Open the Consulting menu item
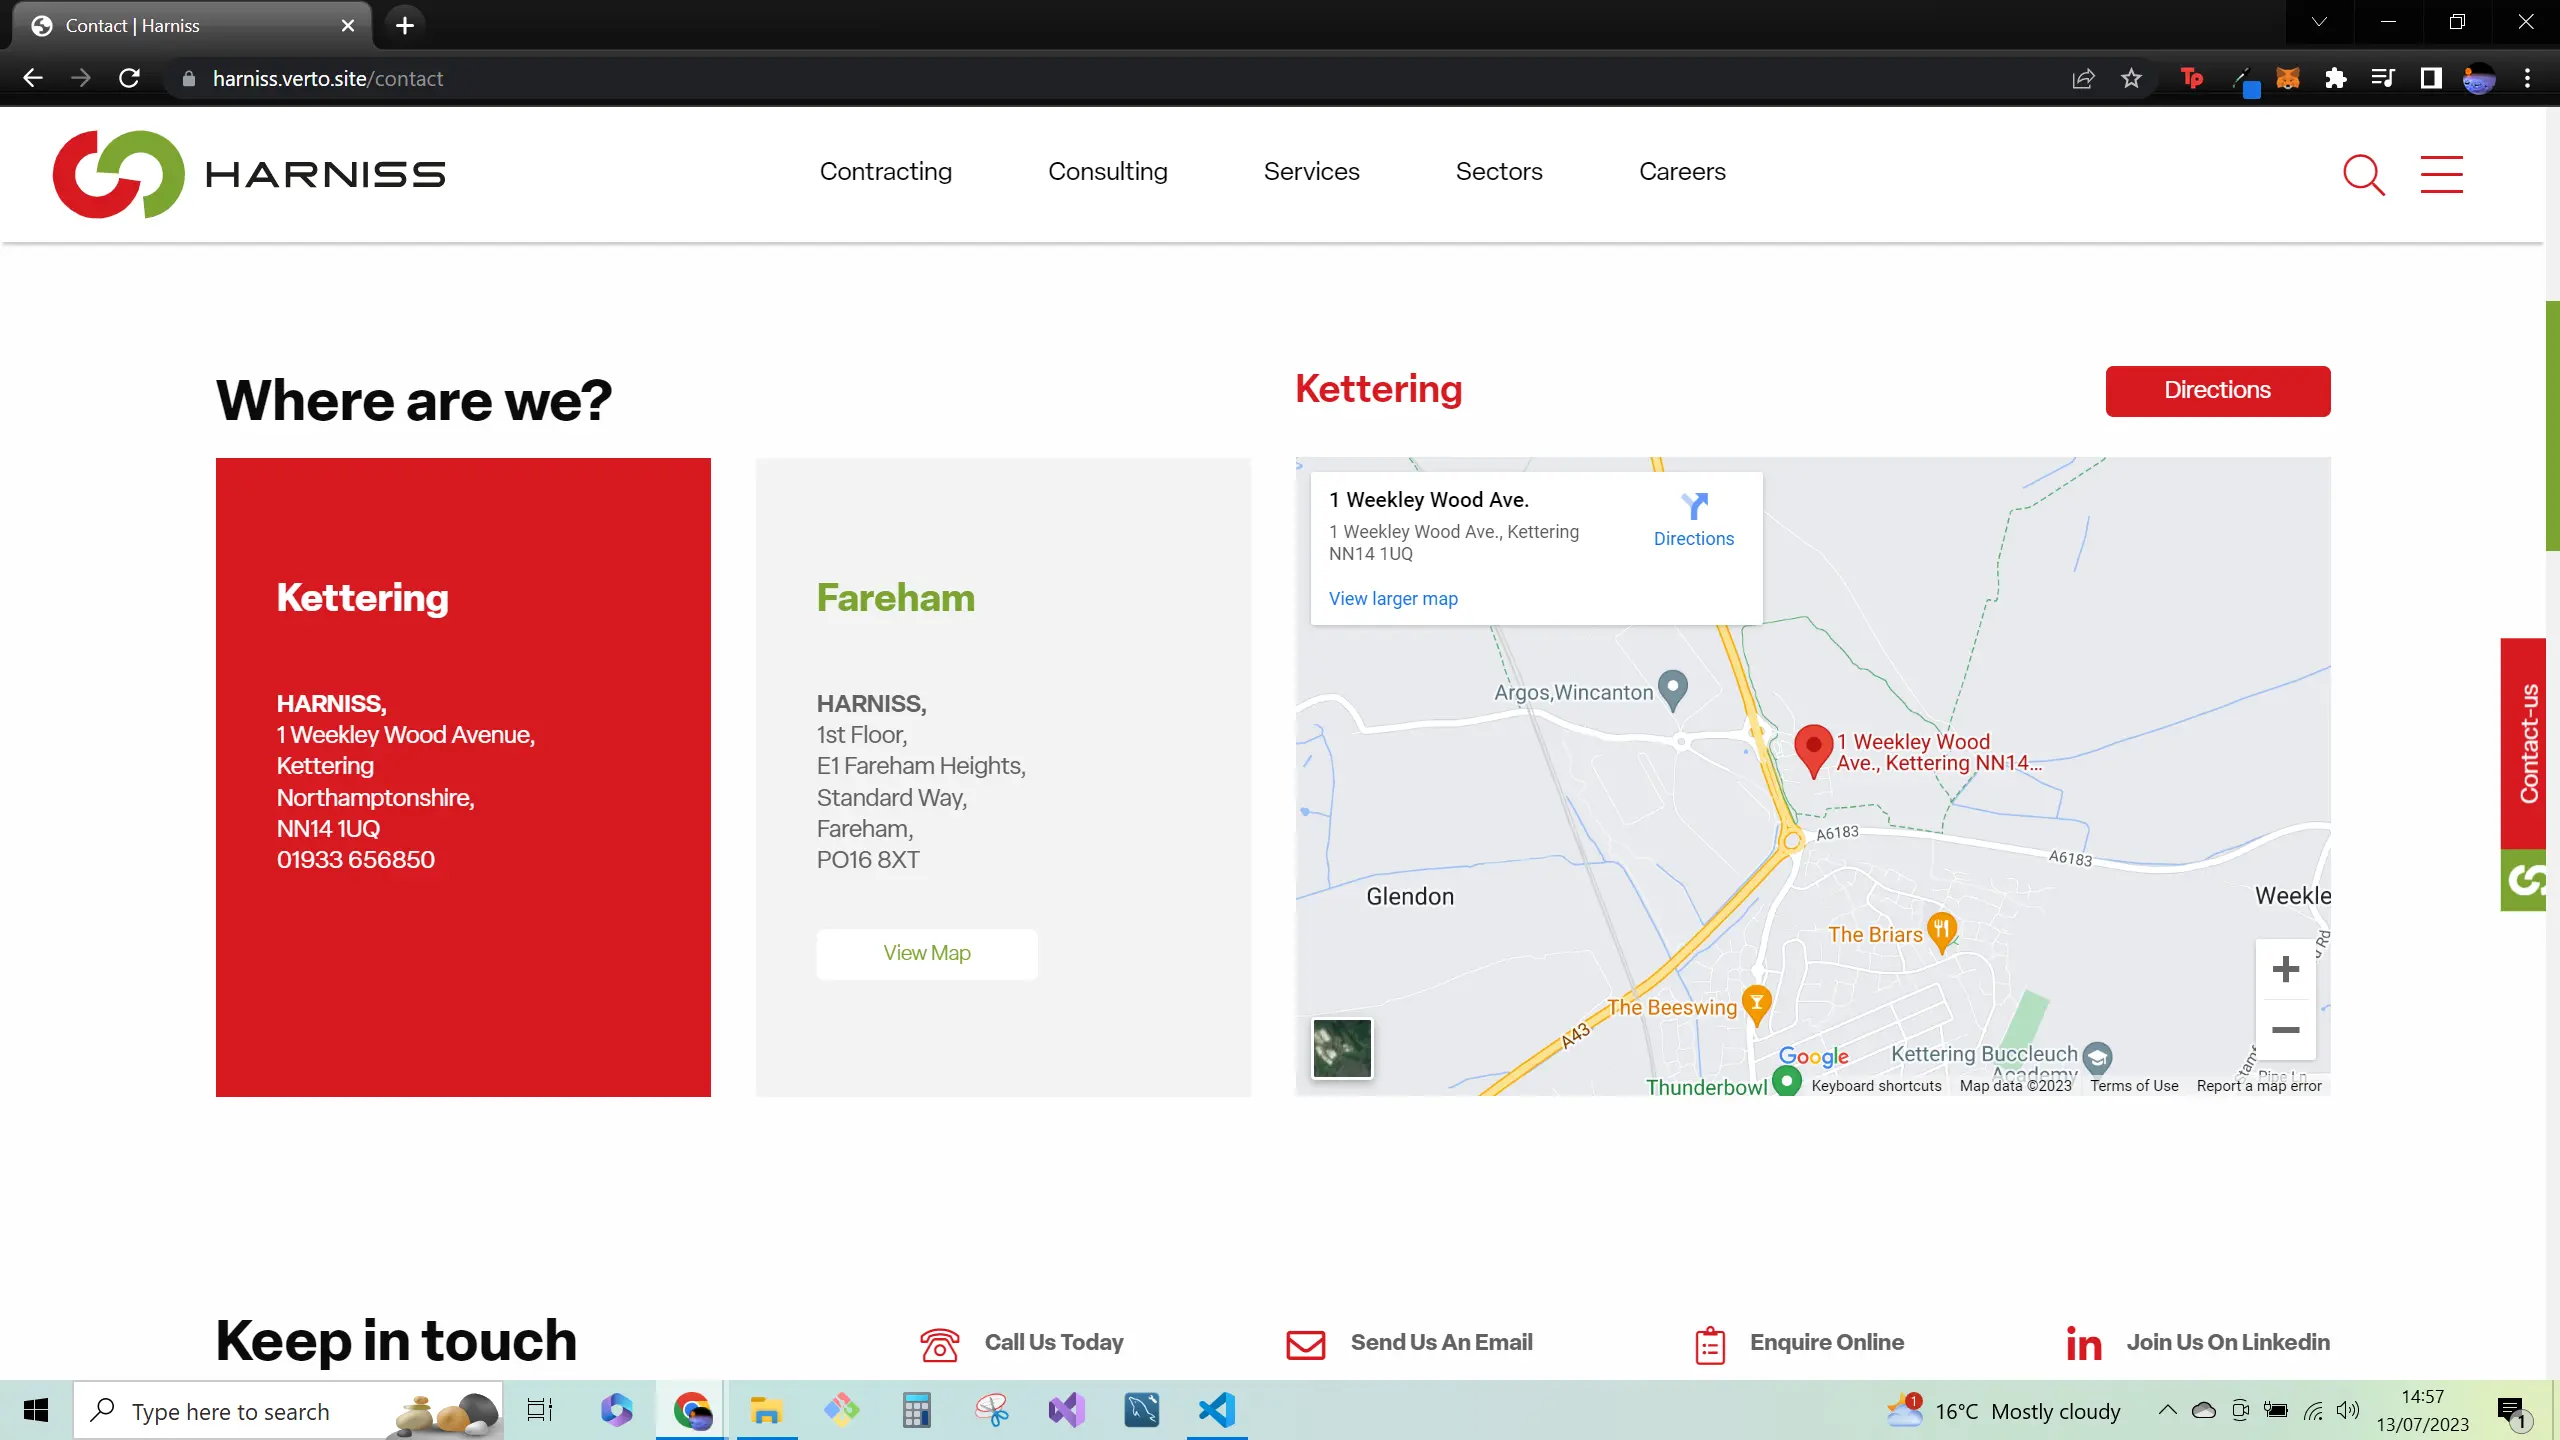This screenshot has height=1440, width=2560. click(1107, 171)
